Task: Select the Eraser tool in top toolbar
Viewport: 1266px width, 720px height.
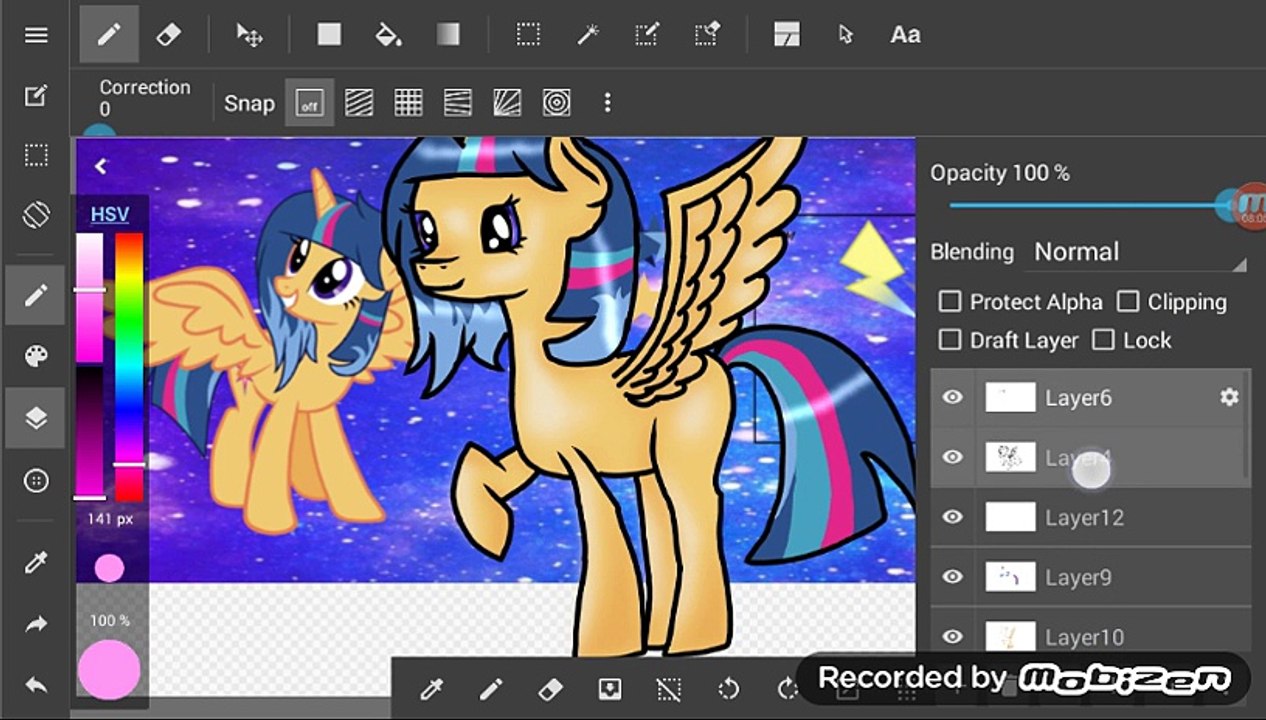Action: 168,34
